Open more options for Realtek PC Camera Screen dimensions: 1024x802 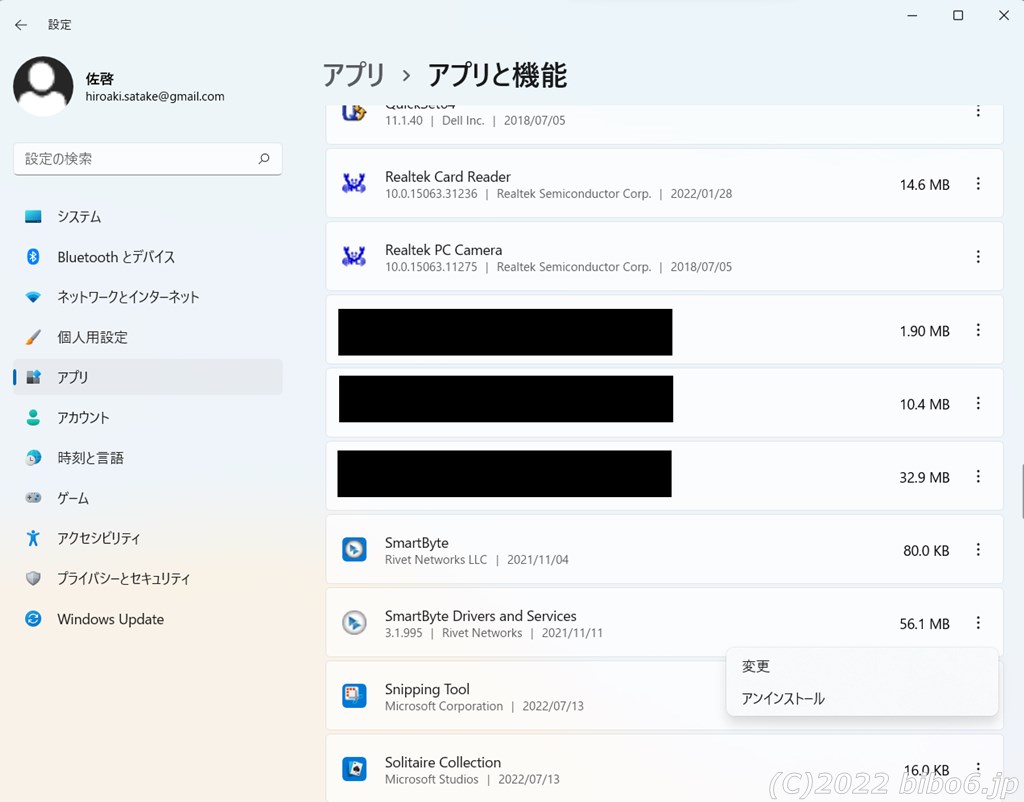pyautogui.click(x=978, y=257)
